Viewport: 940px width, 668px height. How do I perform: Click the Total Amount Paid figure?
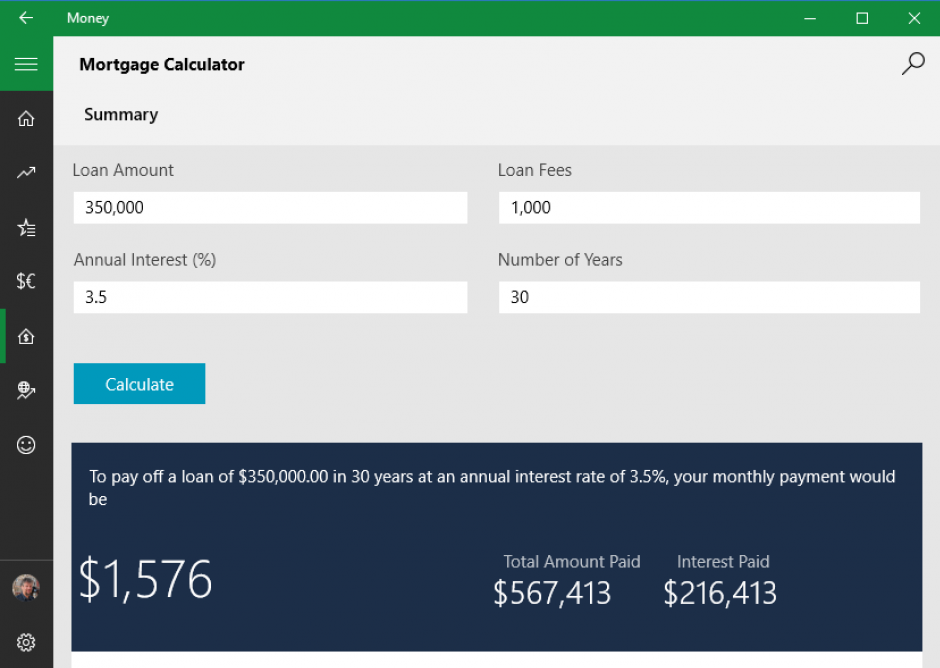551,593
